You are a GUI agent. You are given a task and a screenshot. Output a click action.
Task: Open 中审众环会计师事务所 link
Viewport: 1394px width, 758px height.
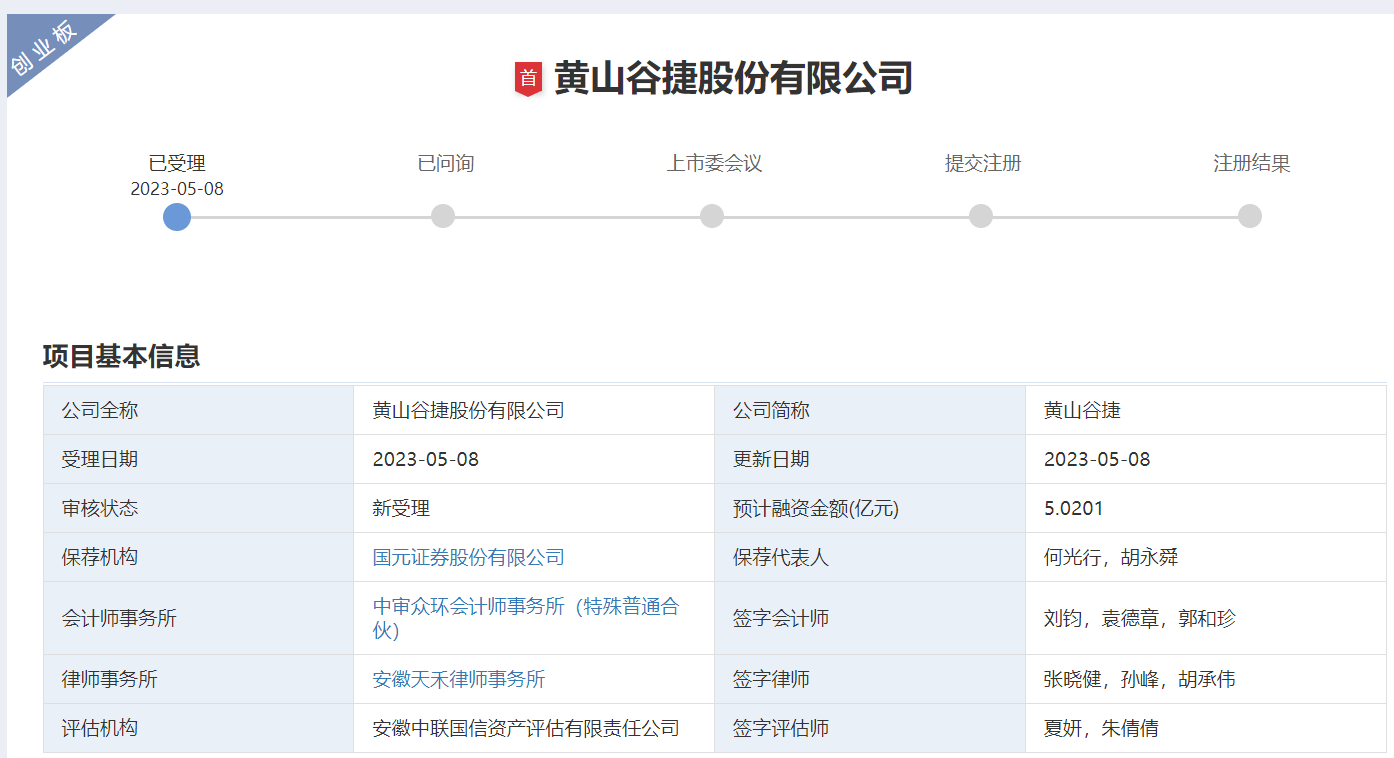click(526, 618)
